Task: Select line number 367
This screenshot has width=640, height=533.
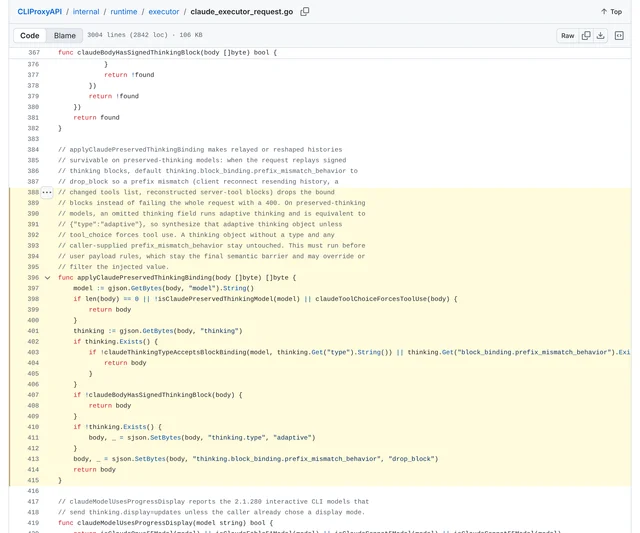Action: point(34,53)
